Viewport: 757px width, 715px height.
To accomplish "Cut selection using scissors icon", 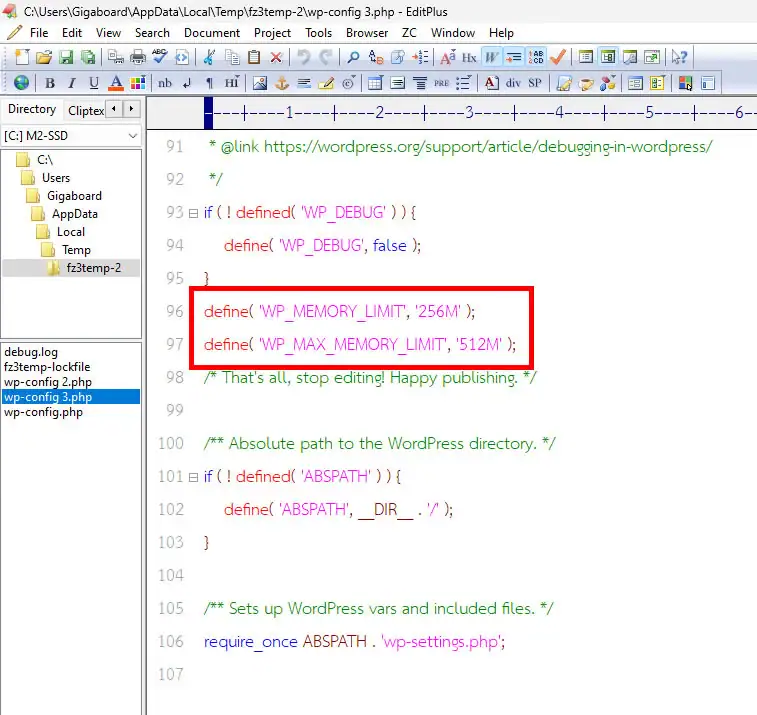I will pos(209,57).
